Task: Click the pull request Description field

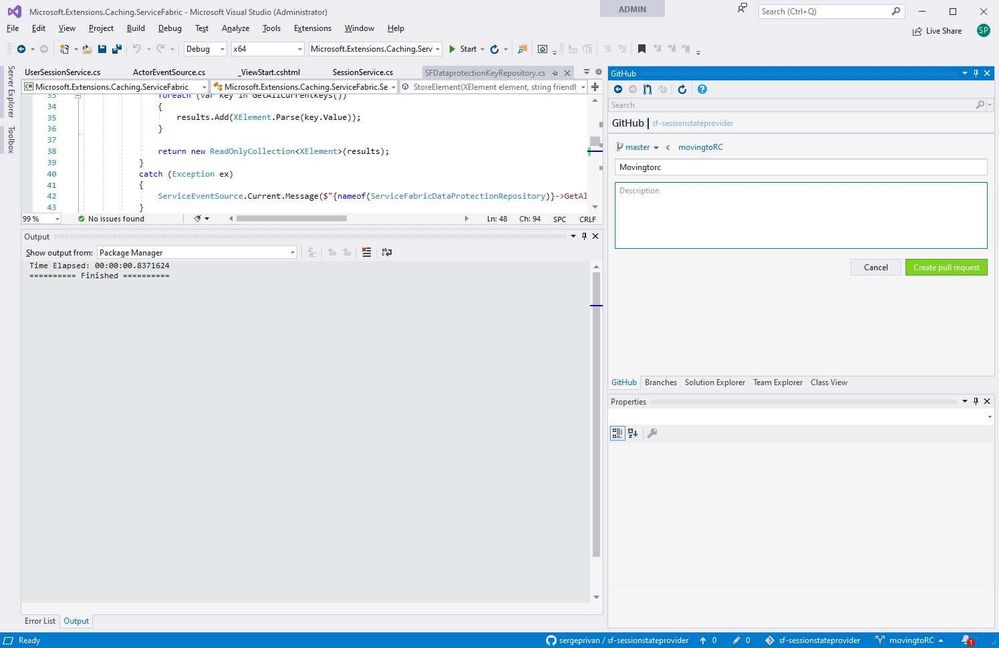Action: coord(801,215)
